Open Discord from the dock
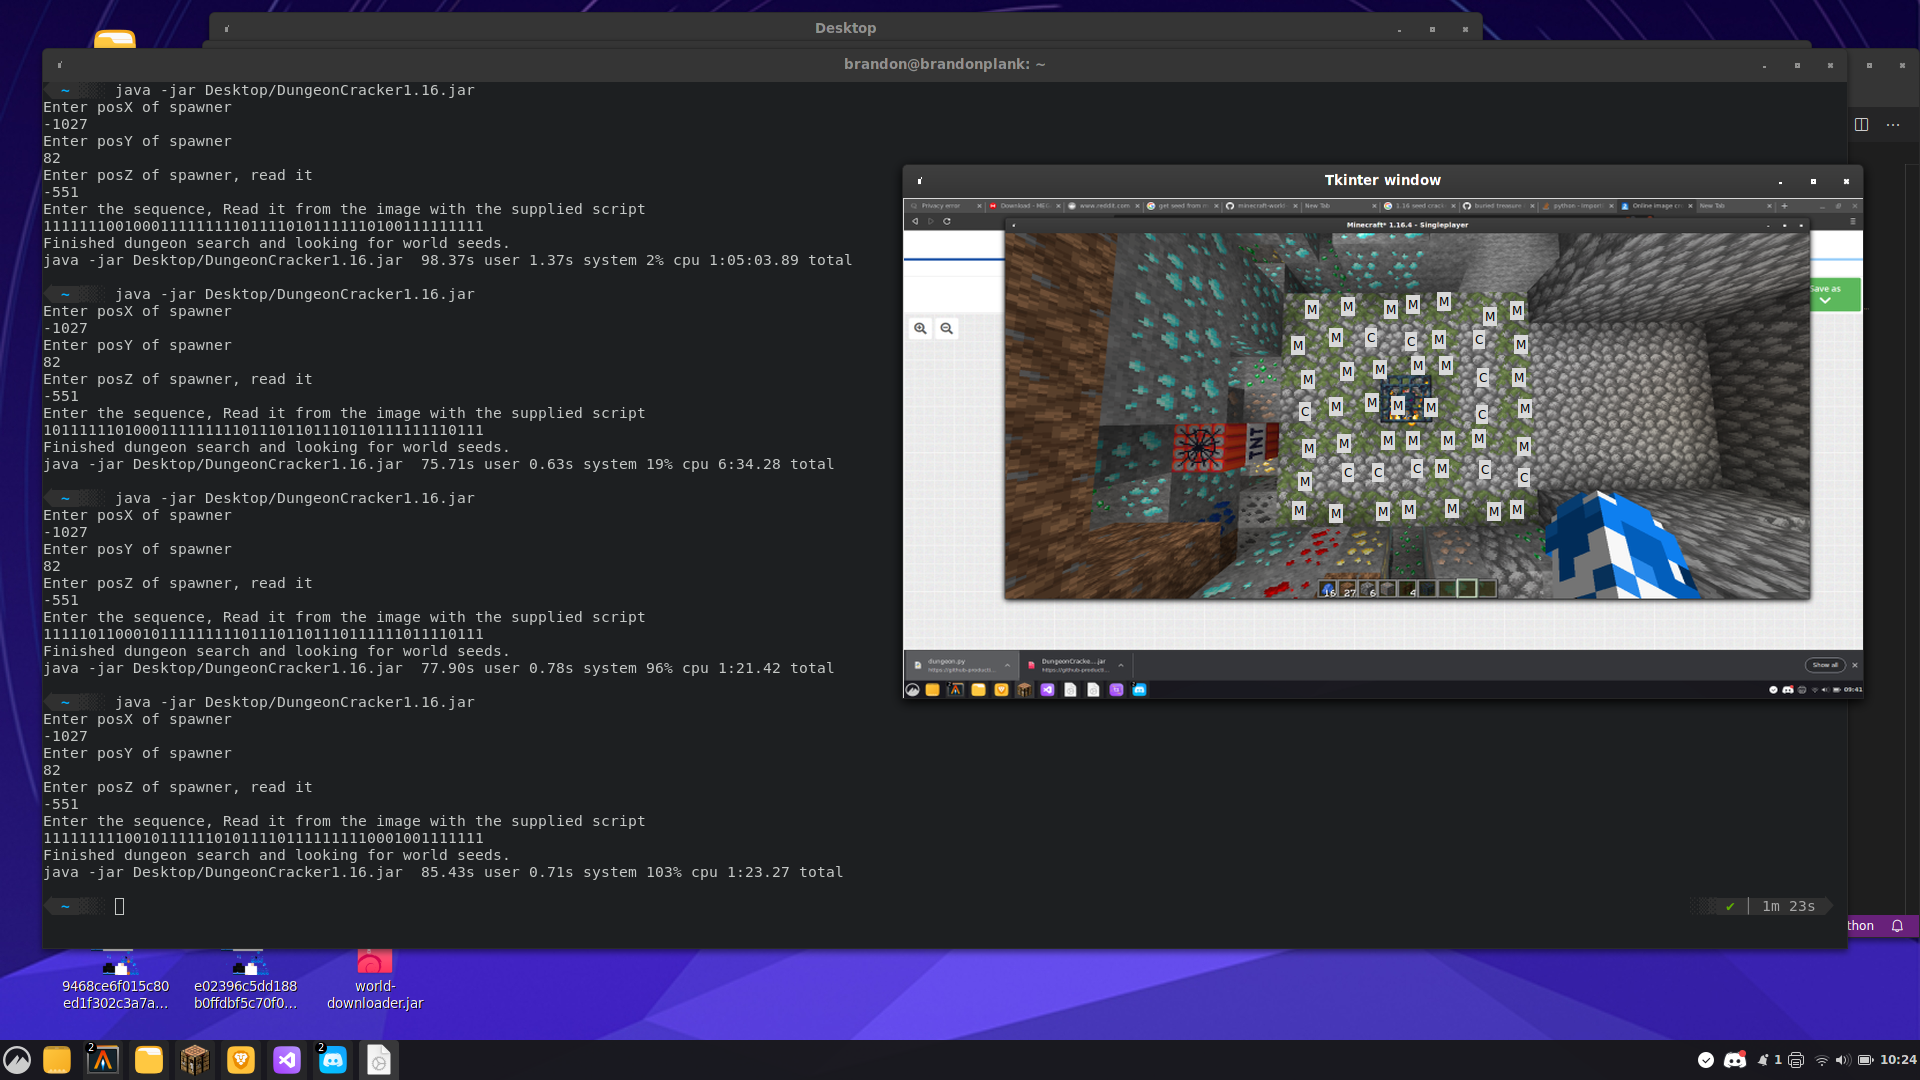The width and height of the screenshot is (1920, 1080). (x=333, y=1060)
